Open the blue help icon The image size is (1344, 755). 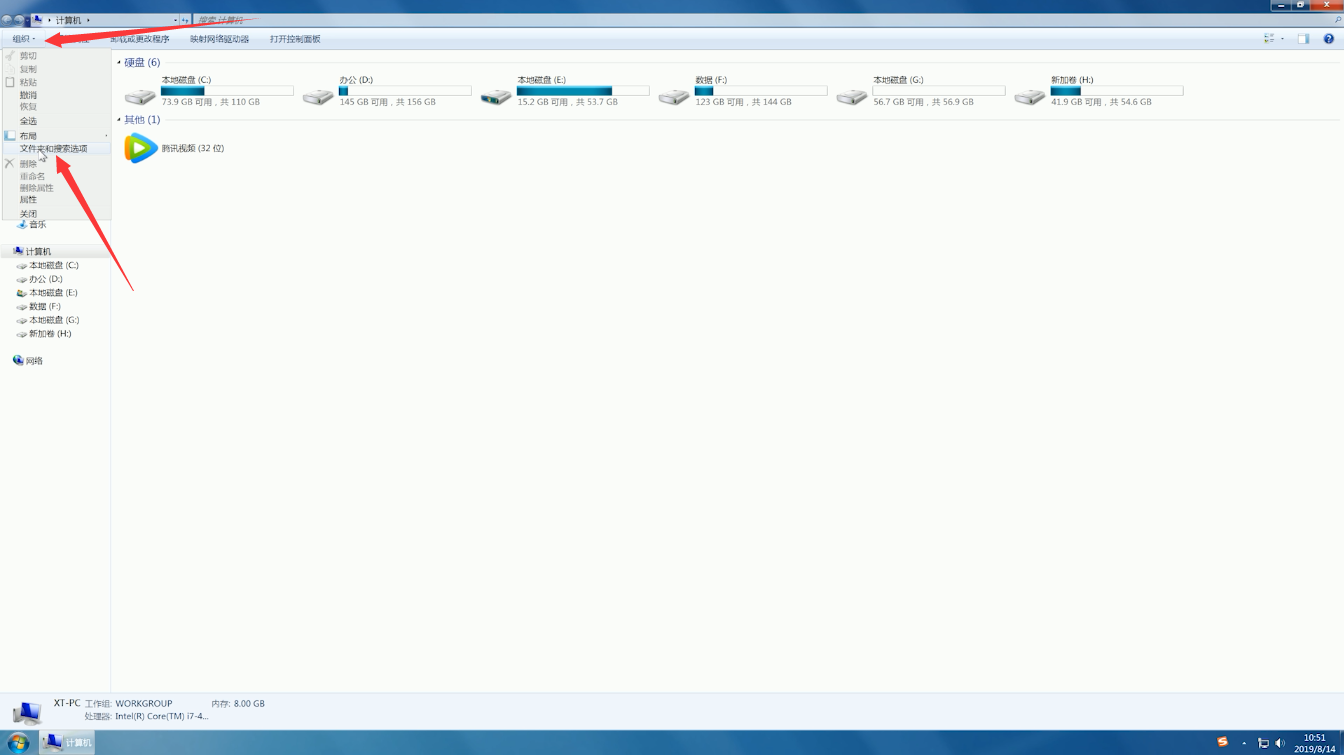click(x=1329, y=39)
